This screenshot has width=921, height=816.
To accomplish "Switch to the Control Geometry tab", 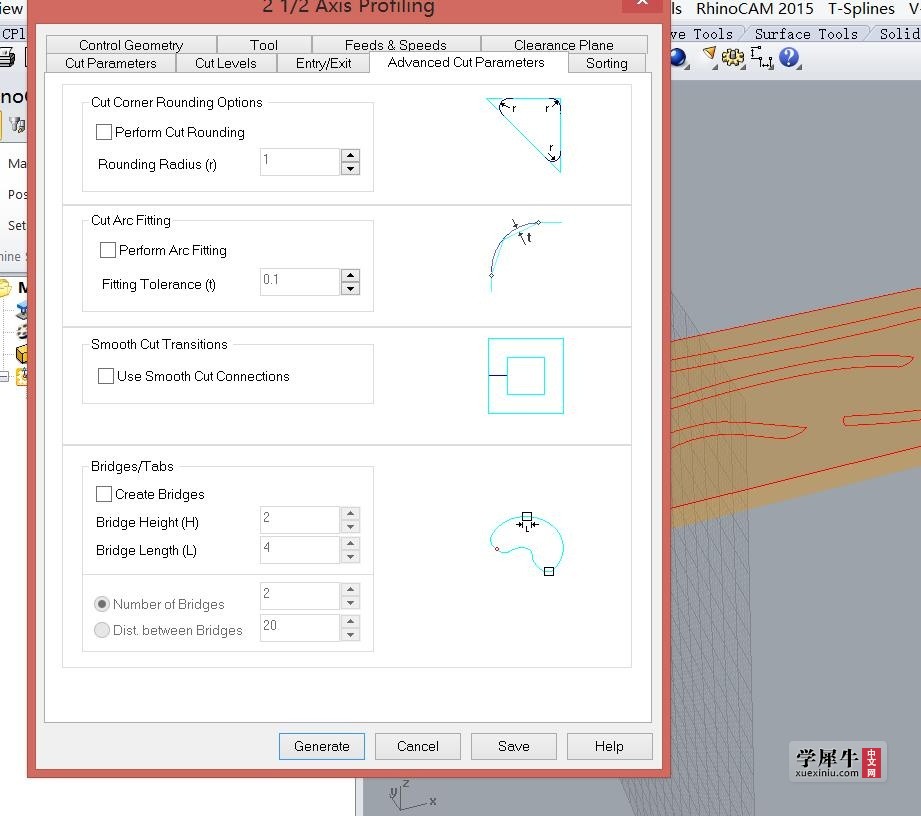I will (x=131, y=45).
